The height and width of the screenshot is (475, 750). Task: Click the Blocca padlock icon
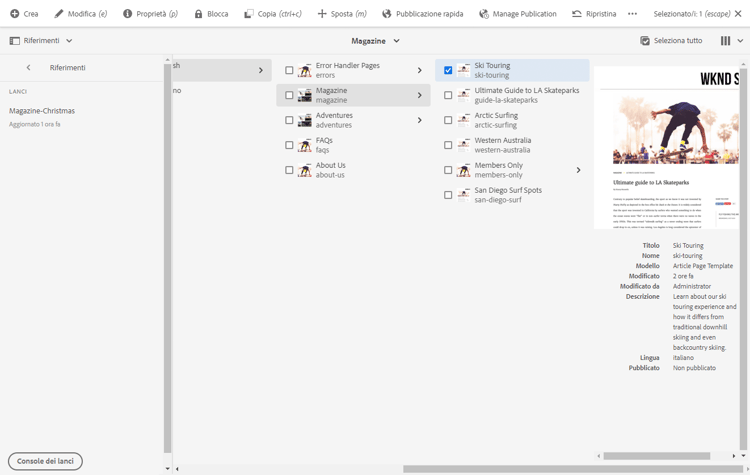pyautogui.click(x=198, y=14)
